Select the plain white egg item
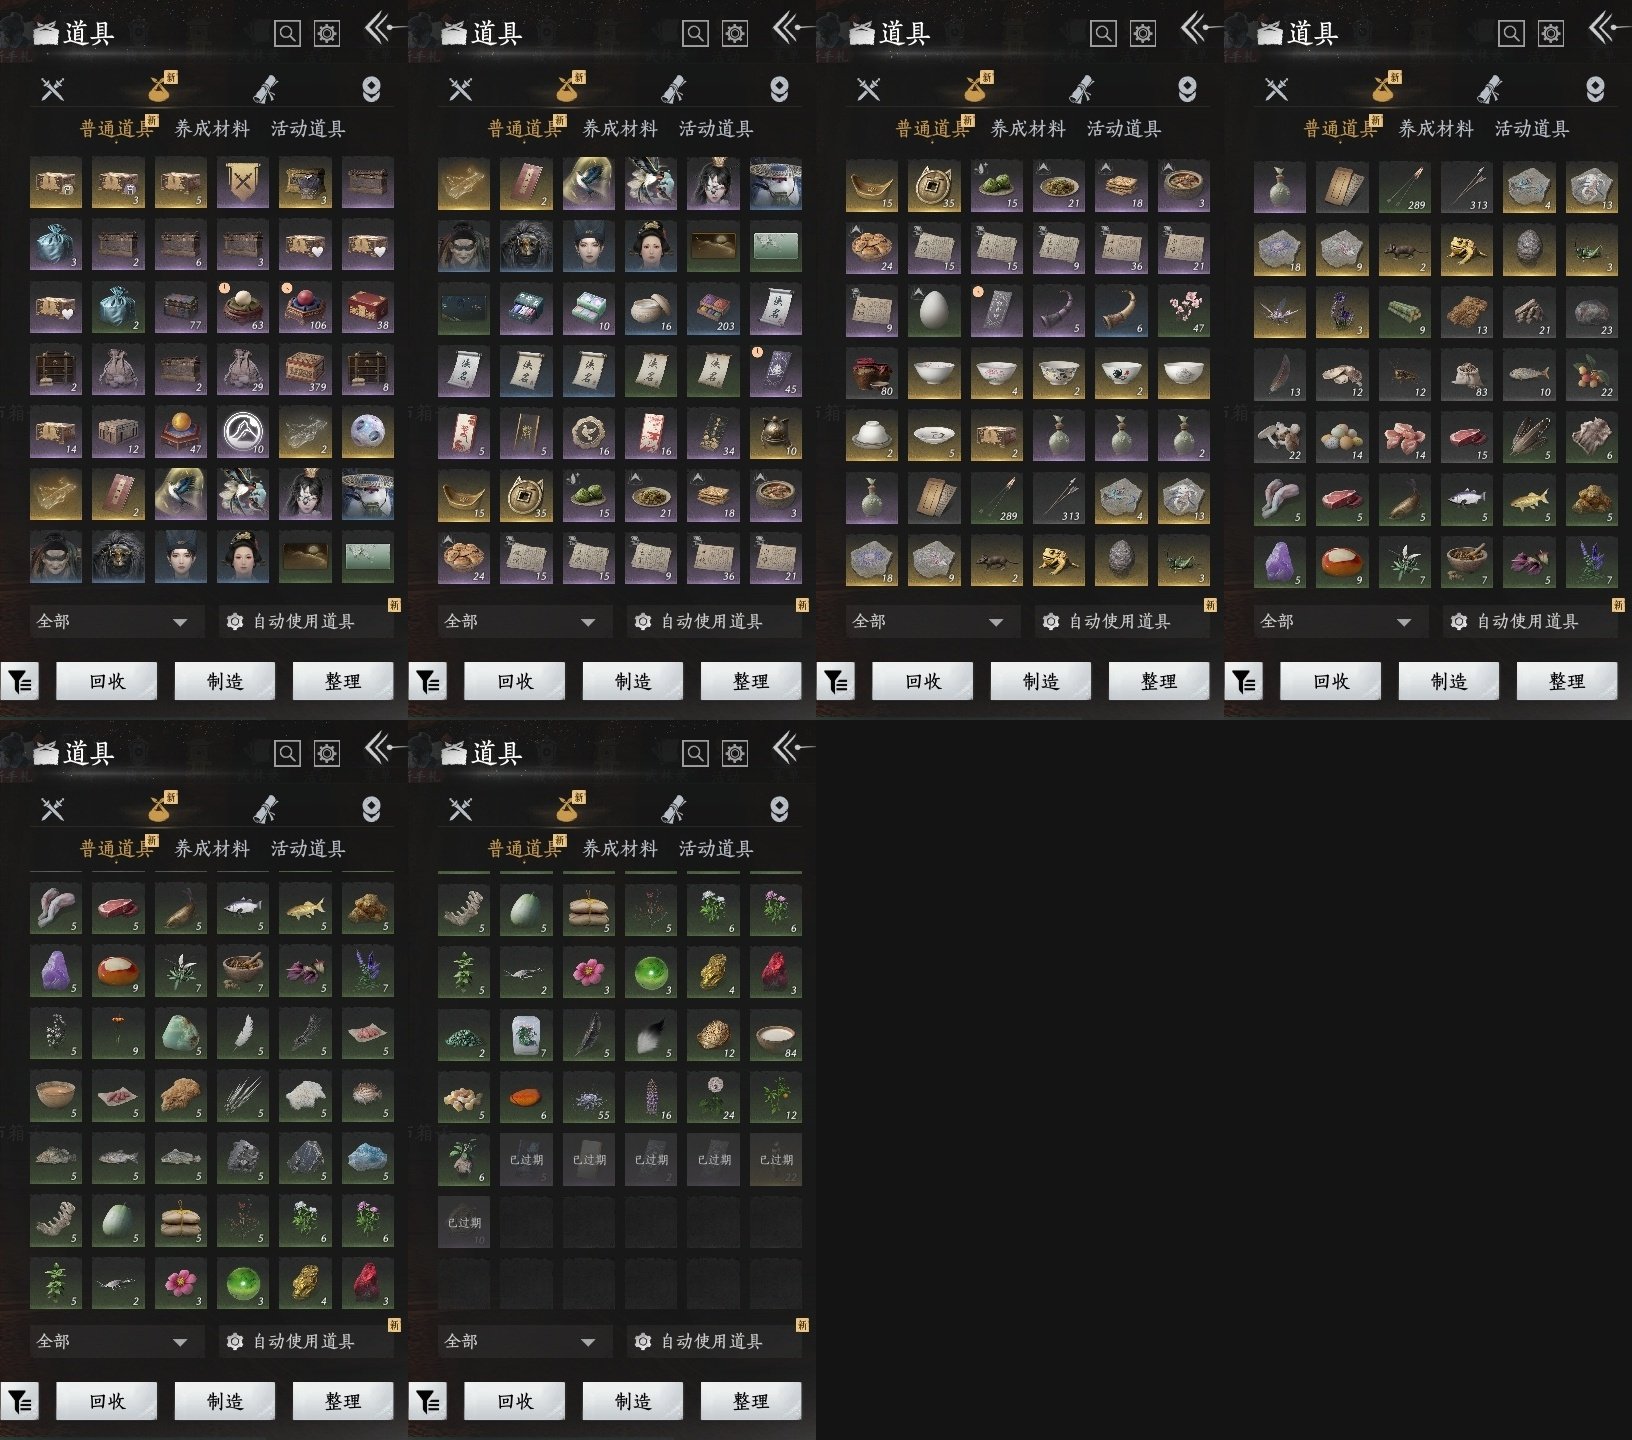Screen dimensions: 1632x1440 pos(934,309)
